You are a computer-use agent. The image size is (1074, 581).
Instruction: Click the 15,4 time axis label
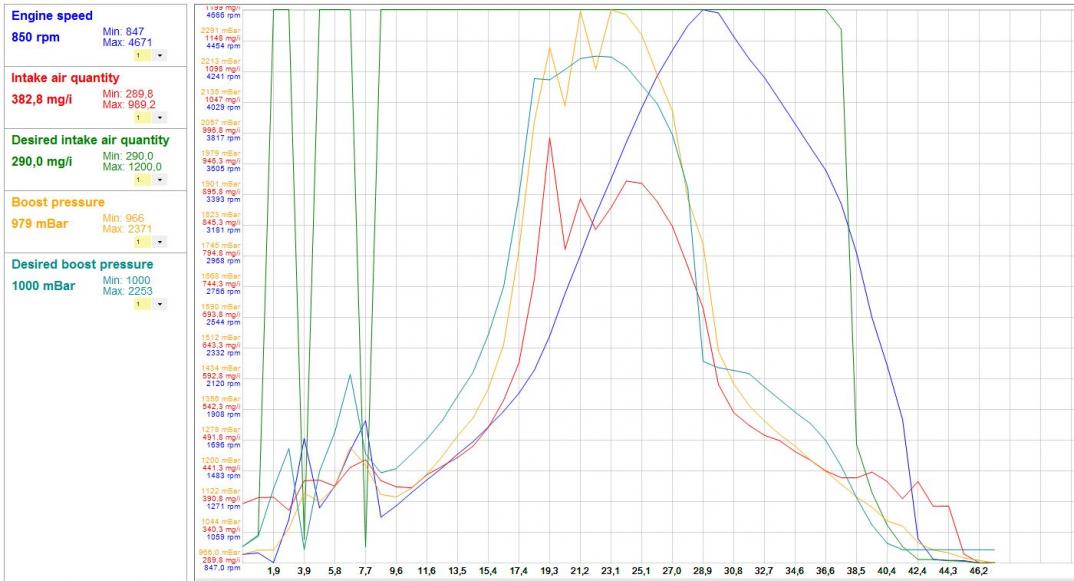tap(488, 571)
